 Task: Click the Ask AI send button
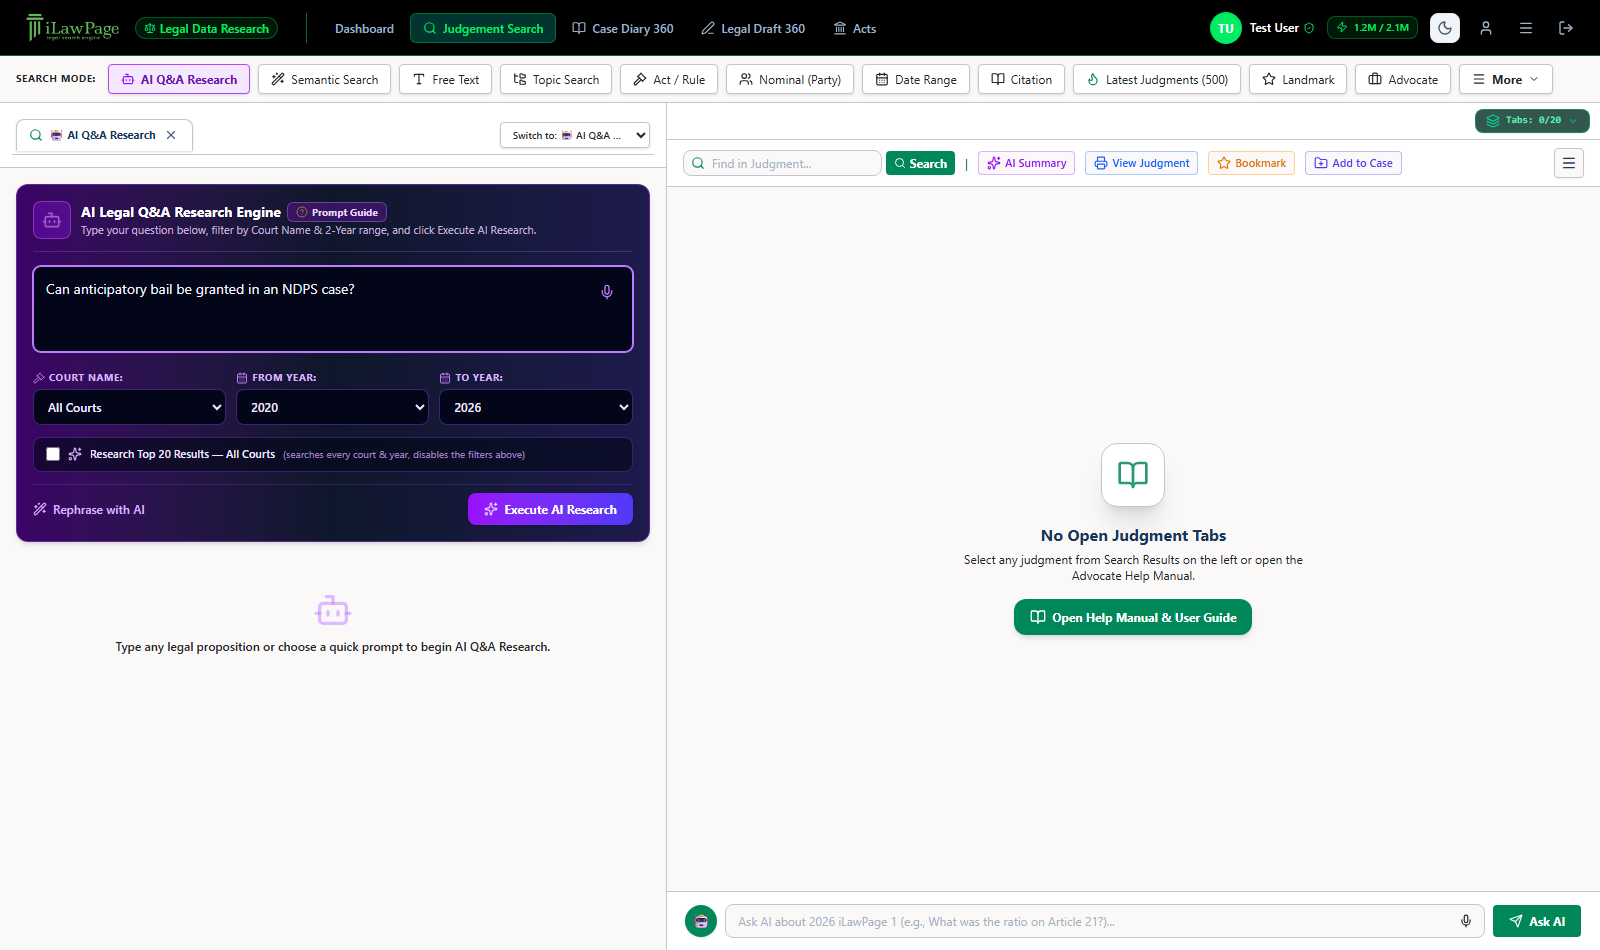[x=1537, y=921]
